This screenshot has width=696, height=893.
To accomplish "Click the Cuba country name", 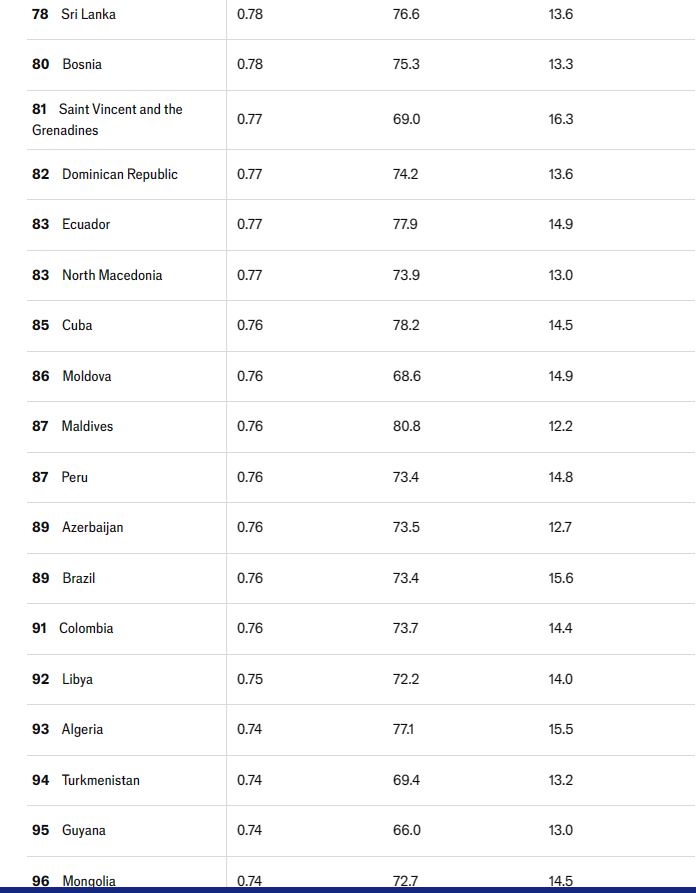I will click(x=77, y=325).
